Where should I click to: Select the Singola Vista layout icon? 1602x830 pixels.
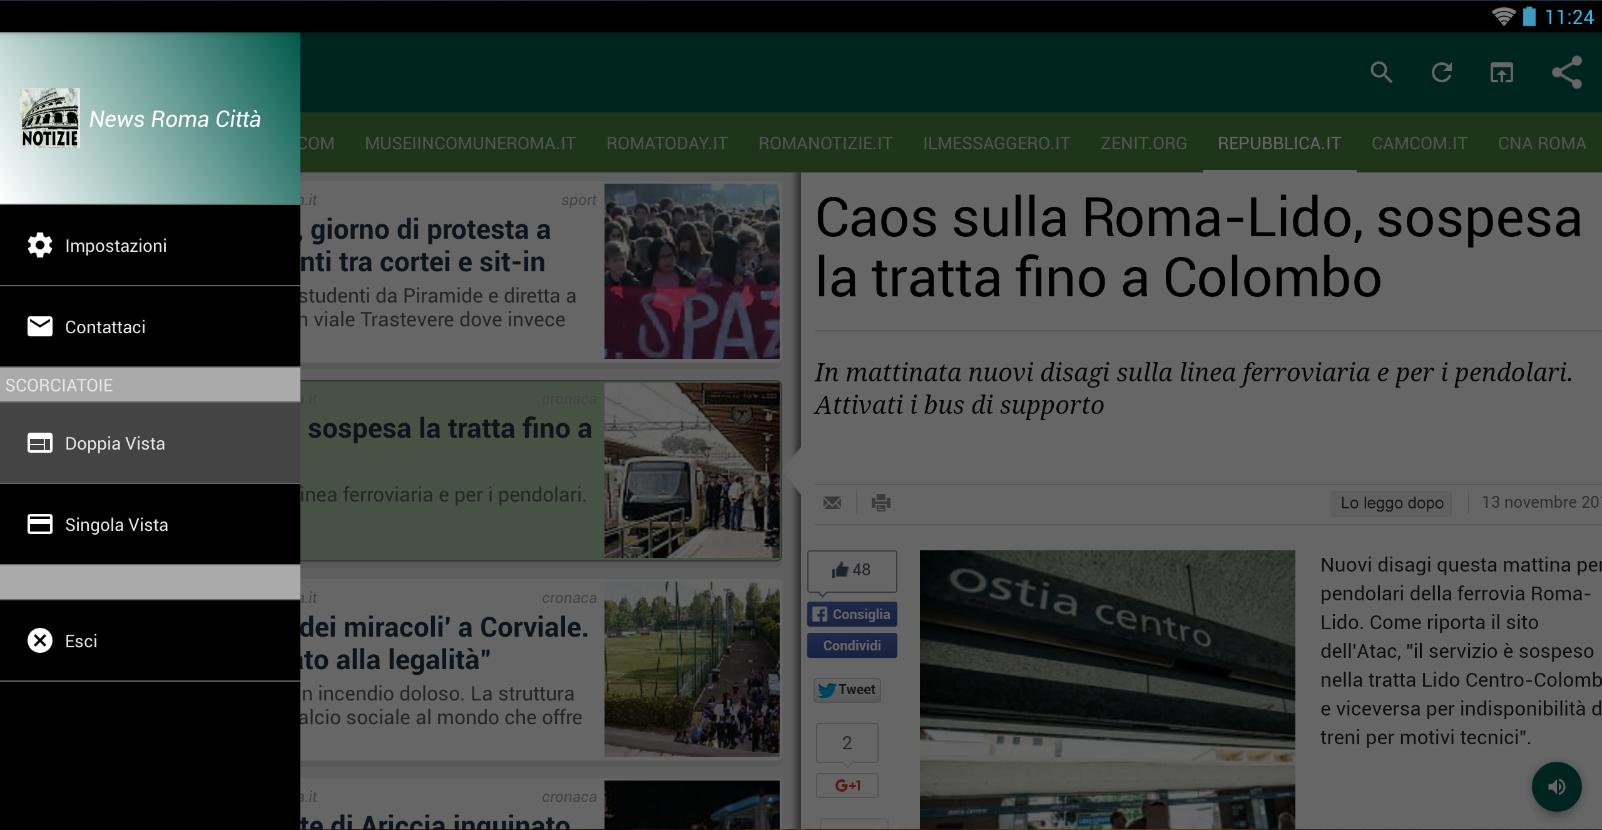[x=40, y=524]
